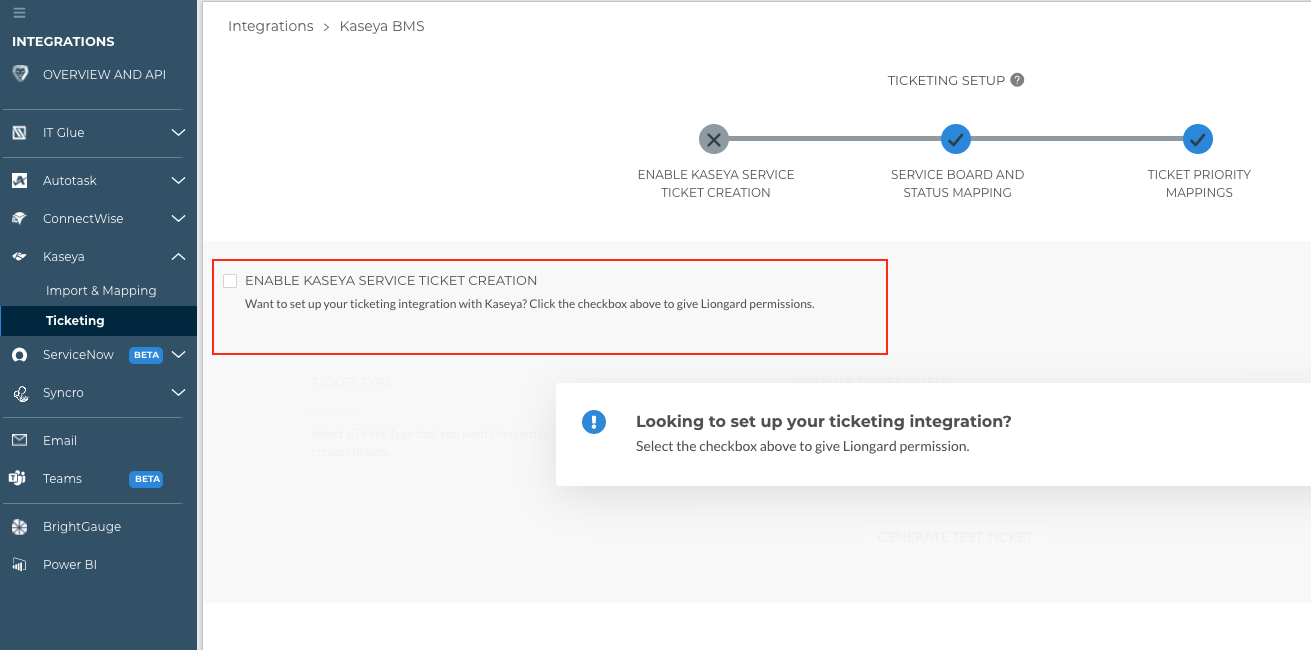The image size is (1311, 650).
Task: Click the ConnectWise logo icon
Action: pyautogui.click(x=19, y=219)
